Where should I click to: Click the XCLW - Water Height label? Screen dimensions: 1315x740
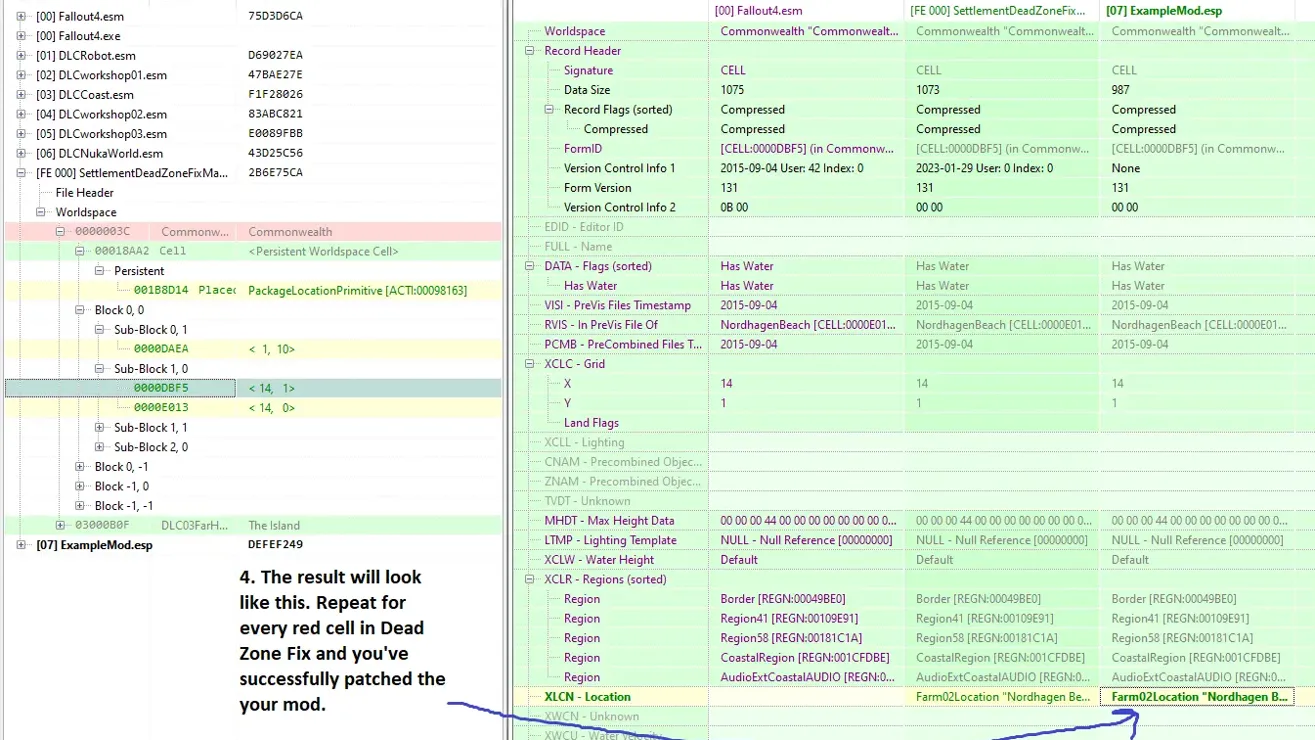(599, 560)
